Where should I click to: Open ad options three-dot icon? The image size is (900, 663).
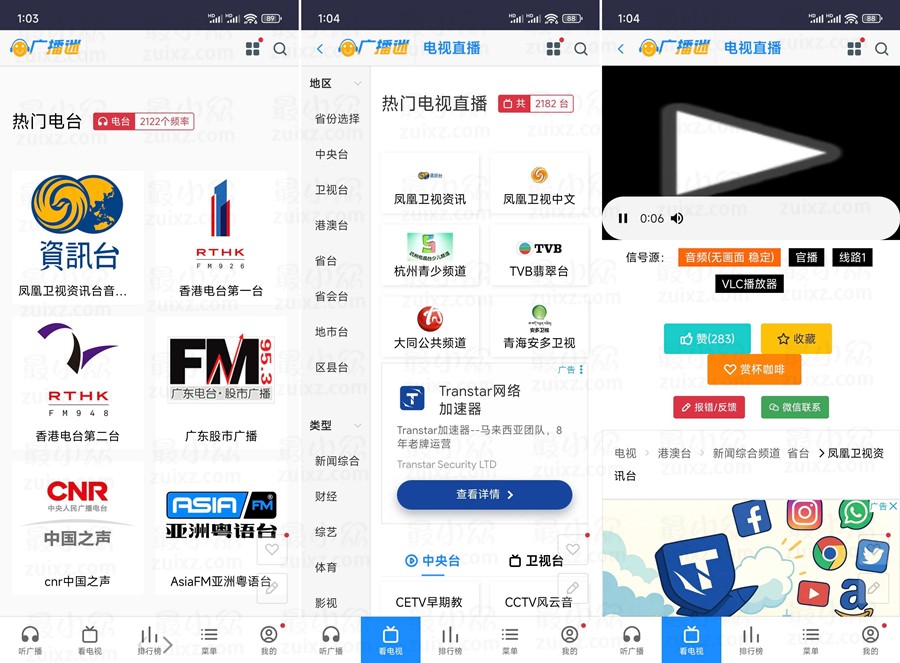pyautogui.click(x=581, y=370)
